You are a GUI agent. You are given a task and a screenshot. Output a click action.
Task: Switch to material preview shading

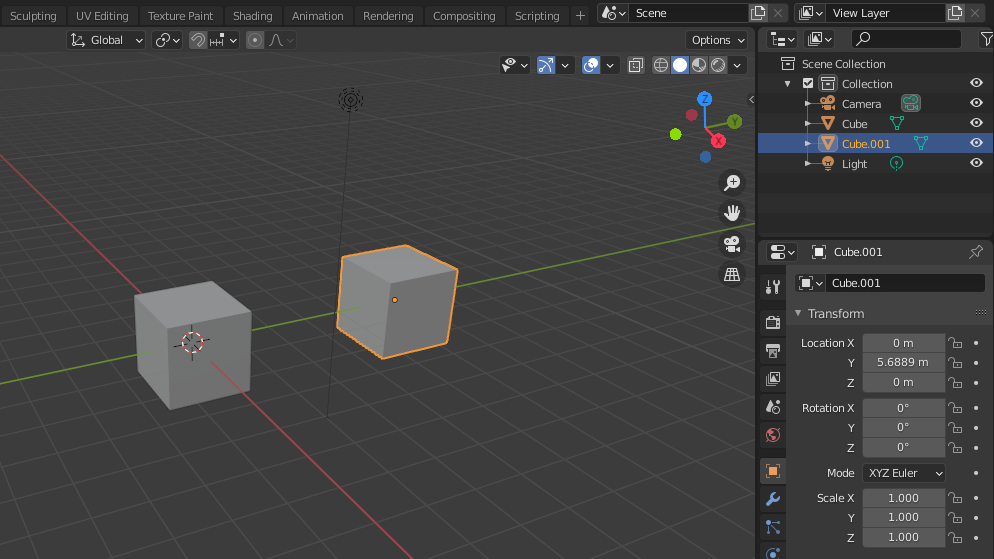click(699, 65)
